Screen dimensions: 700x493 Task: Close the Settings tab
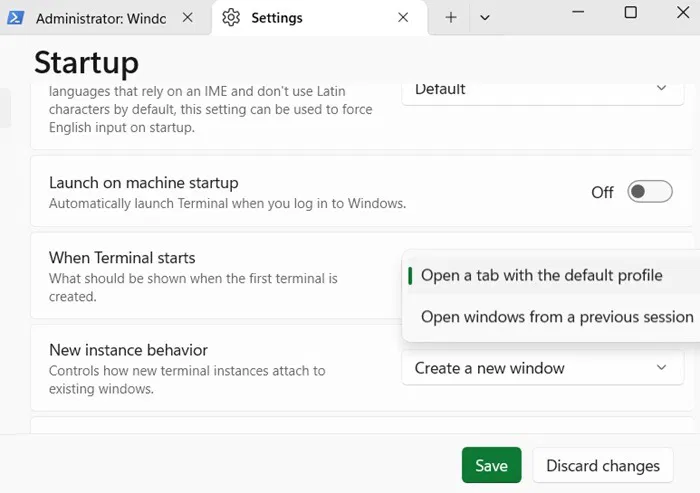click(x=403, y=18)
